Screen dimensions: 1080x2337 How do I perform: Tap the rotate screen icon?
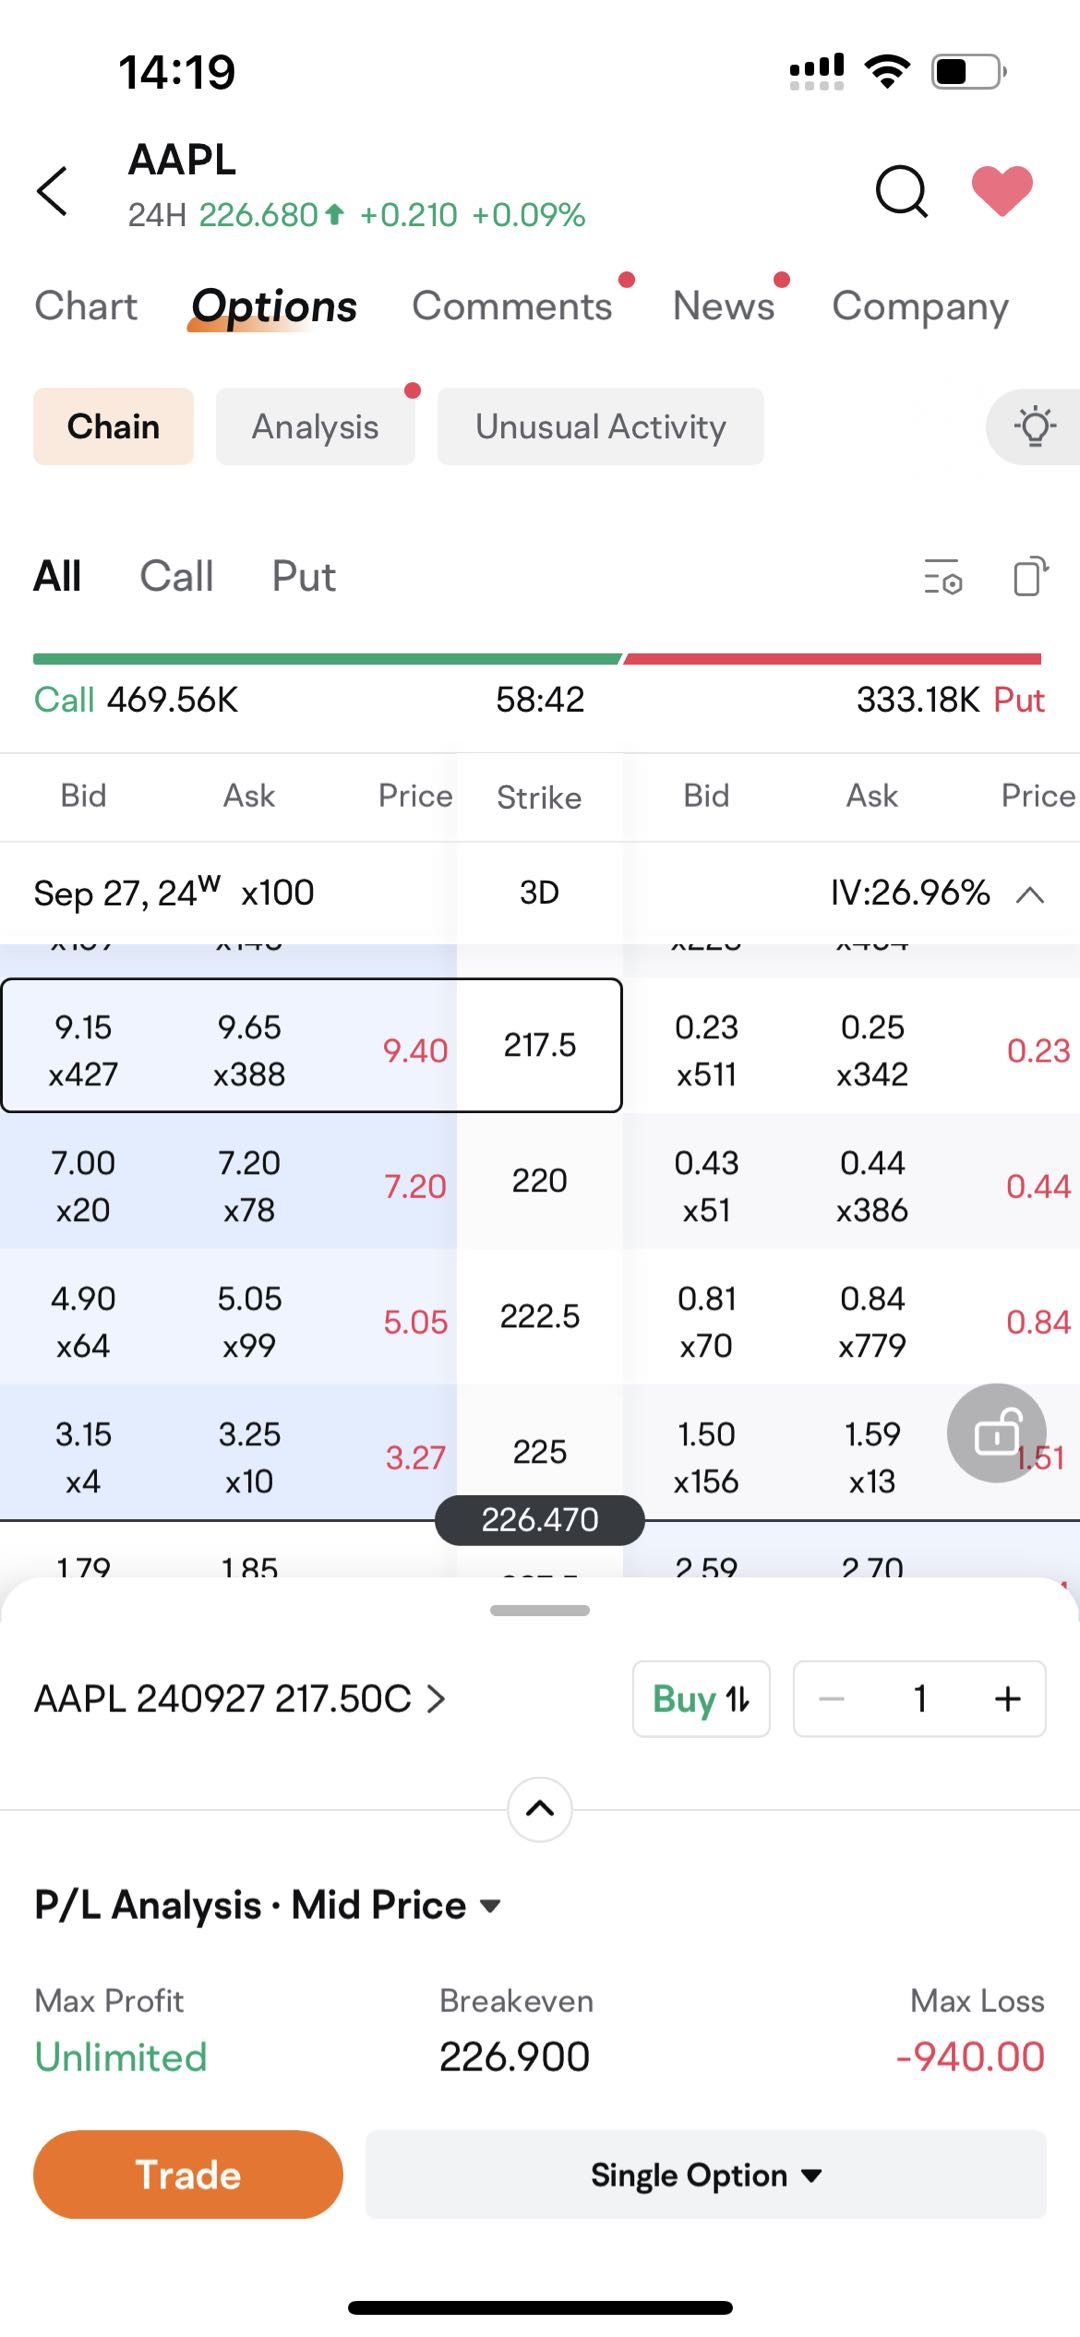click(x=1031, y=577)
